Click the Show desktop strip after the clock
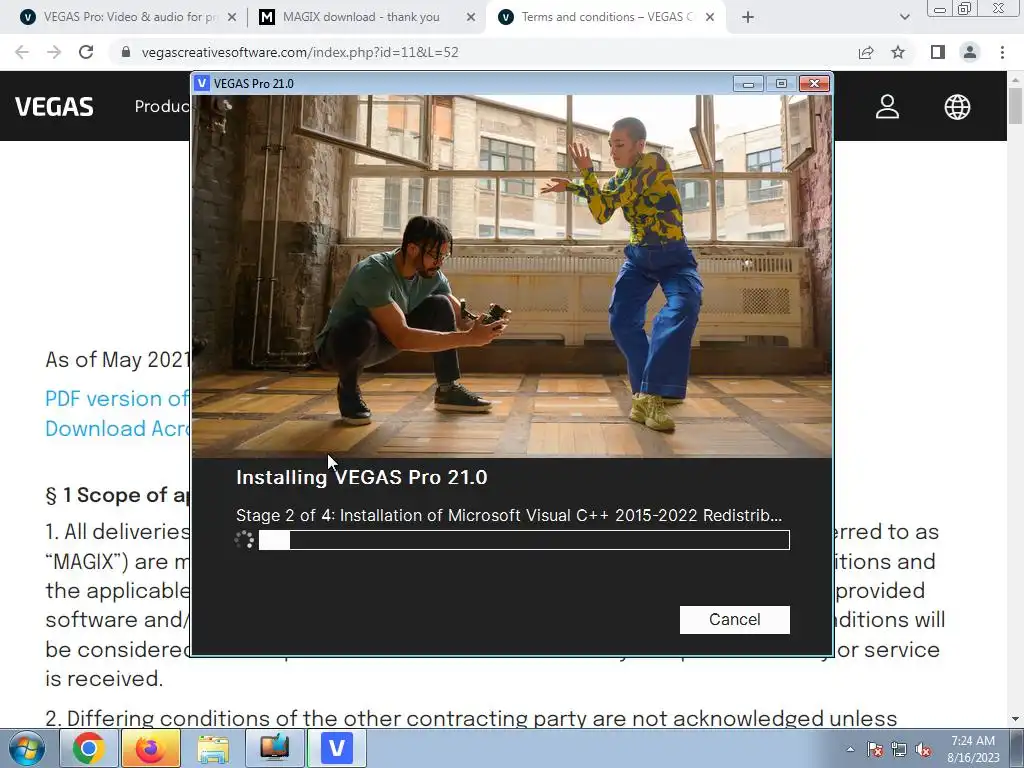Screen dimensions: 1024x768 point(1016,748)
